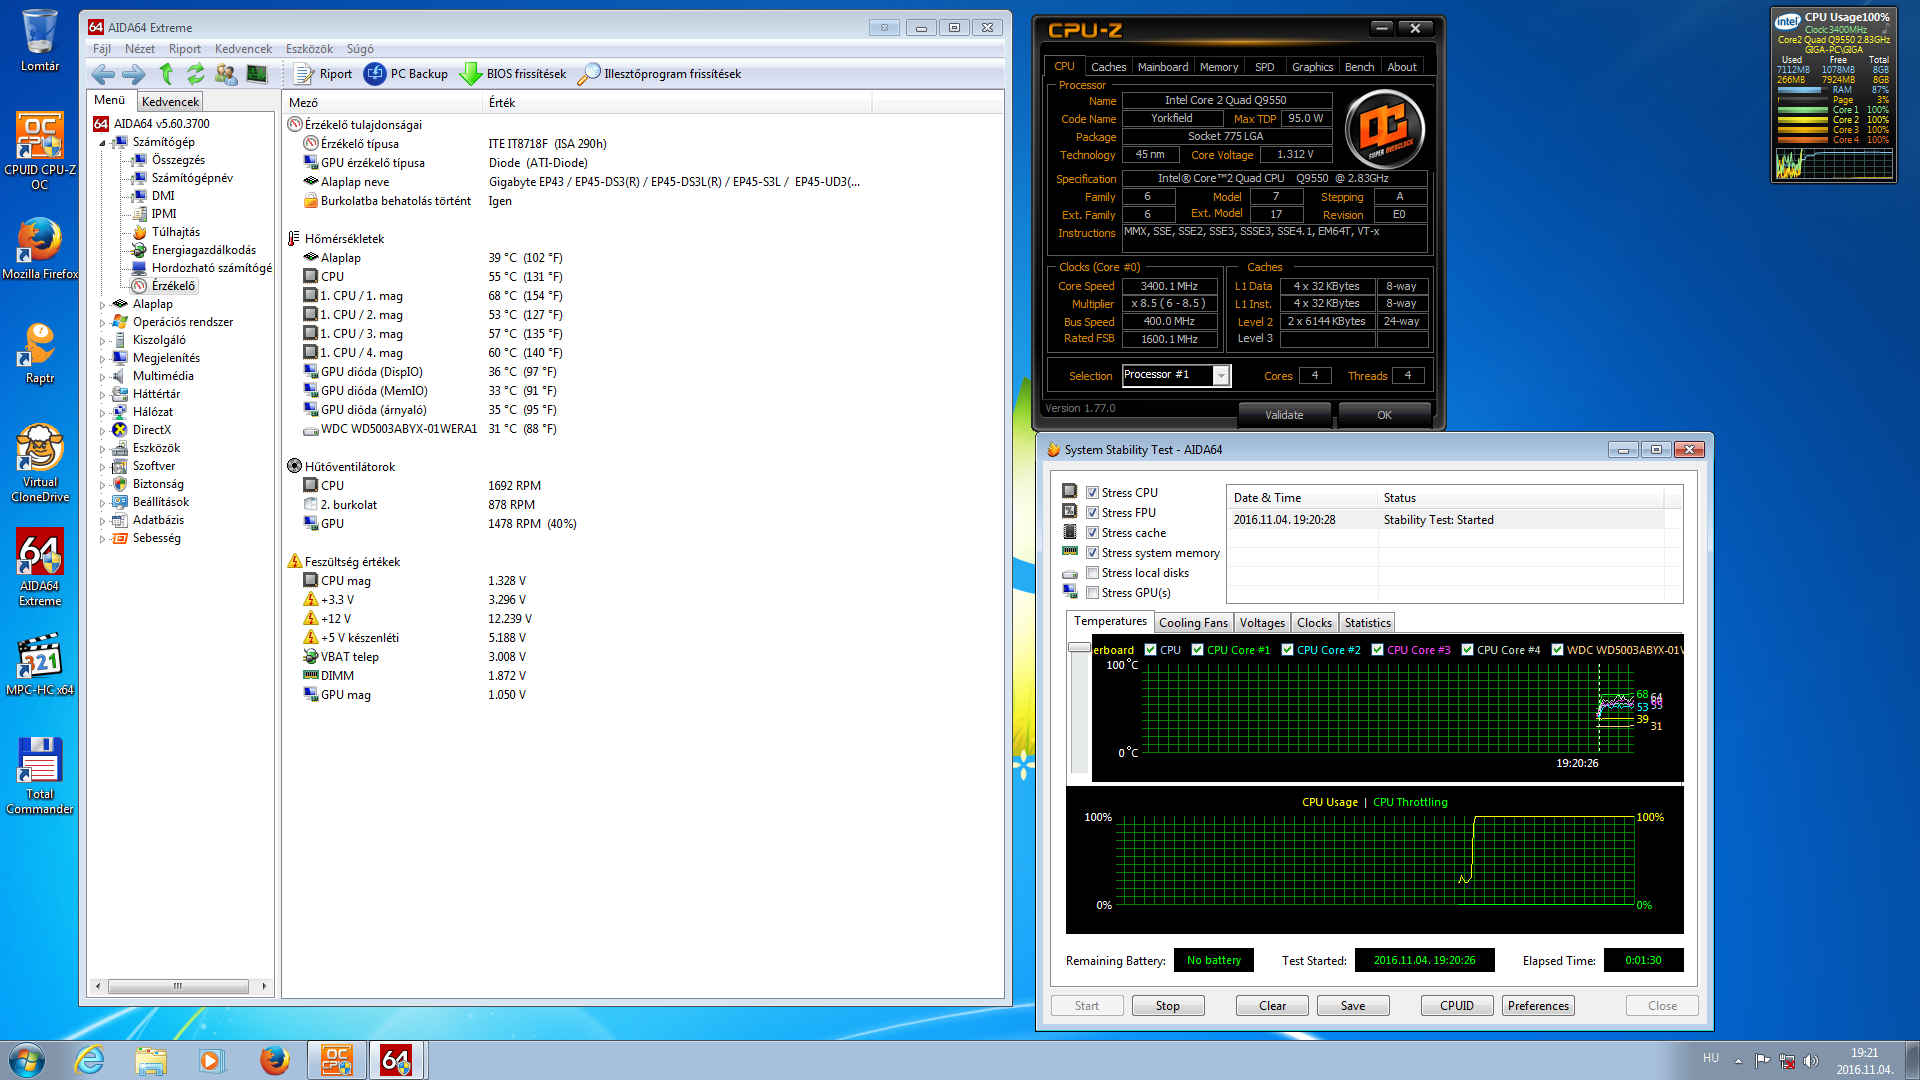Select Energiagazdálkodás tree item
The width and height of the screenshot is (1920, 1080).
coord(203,250)
